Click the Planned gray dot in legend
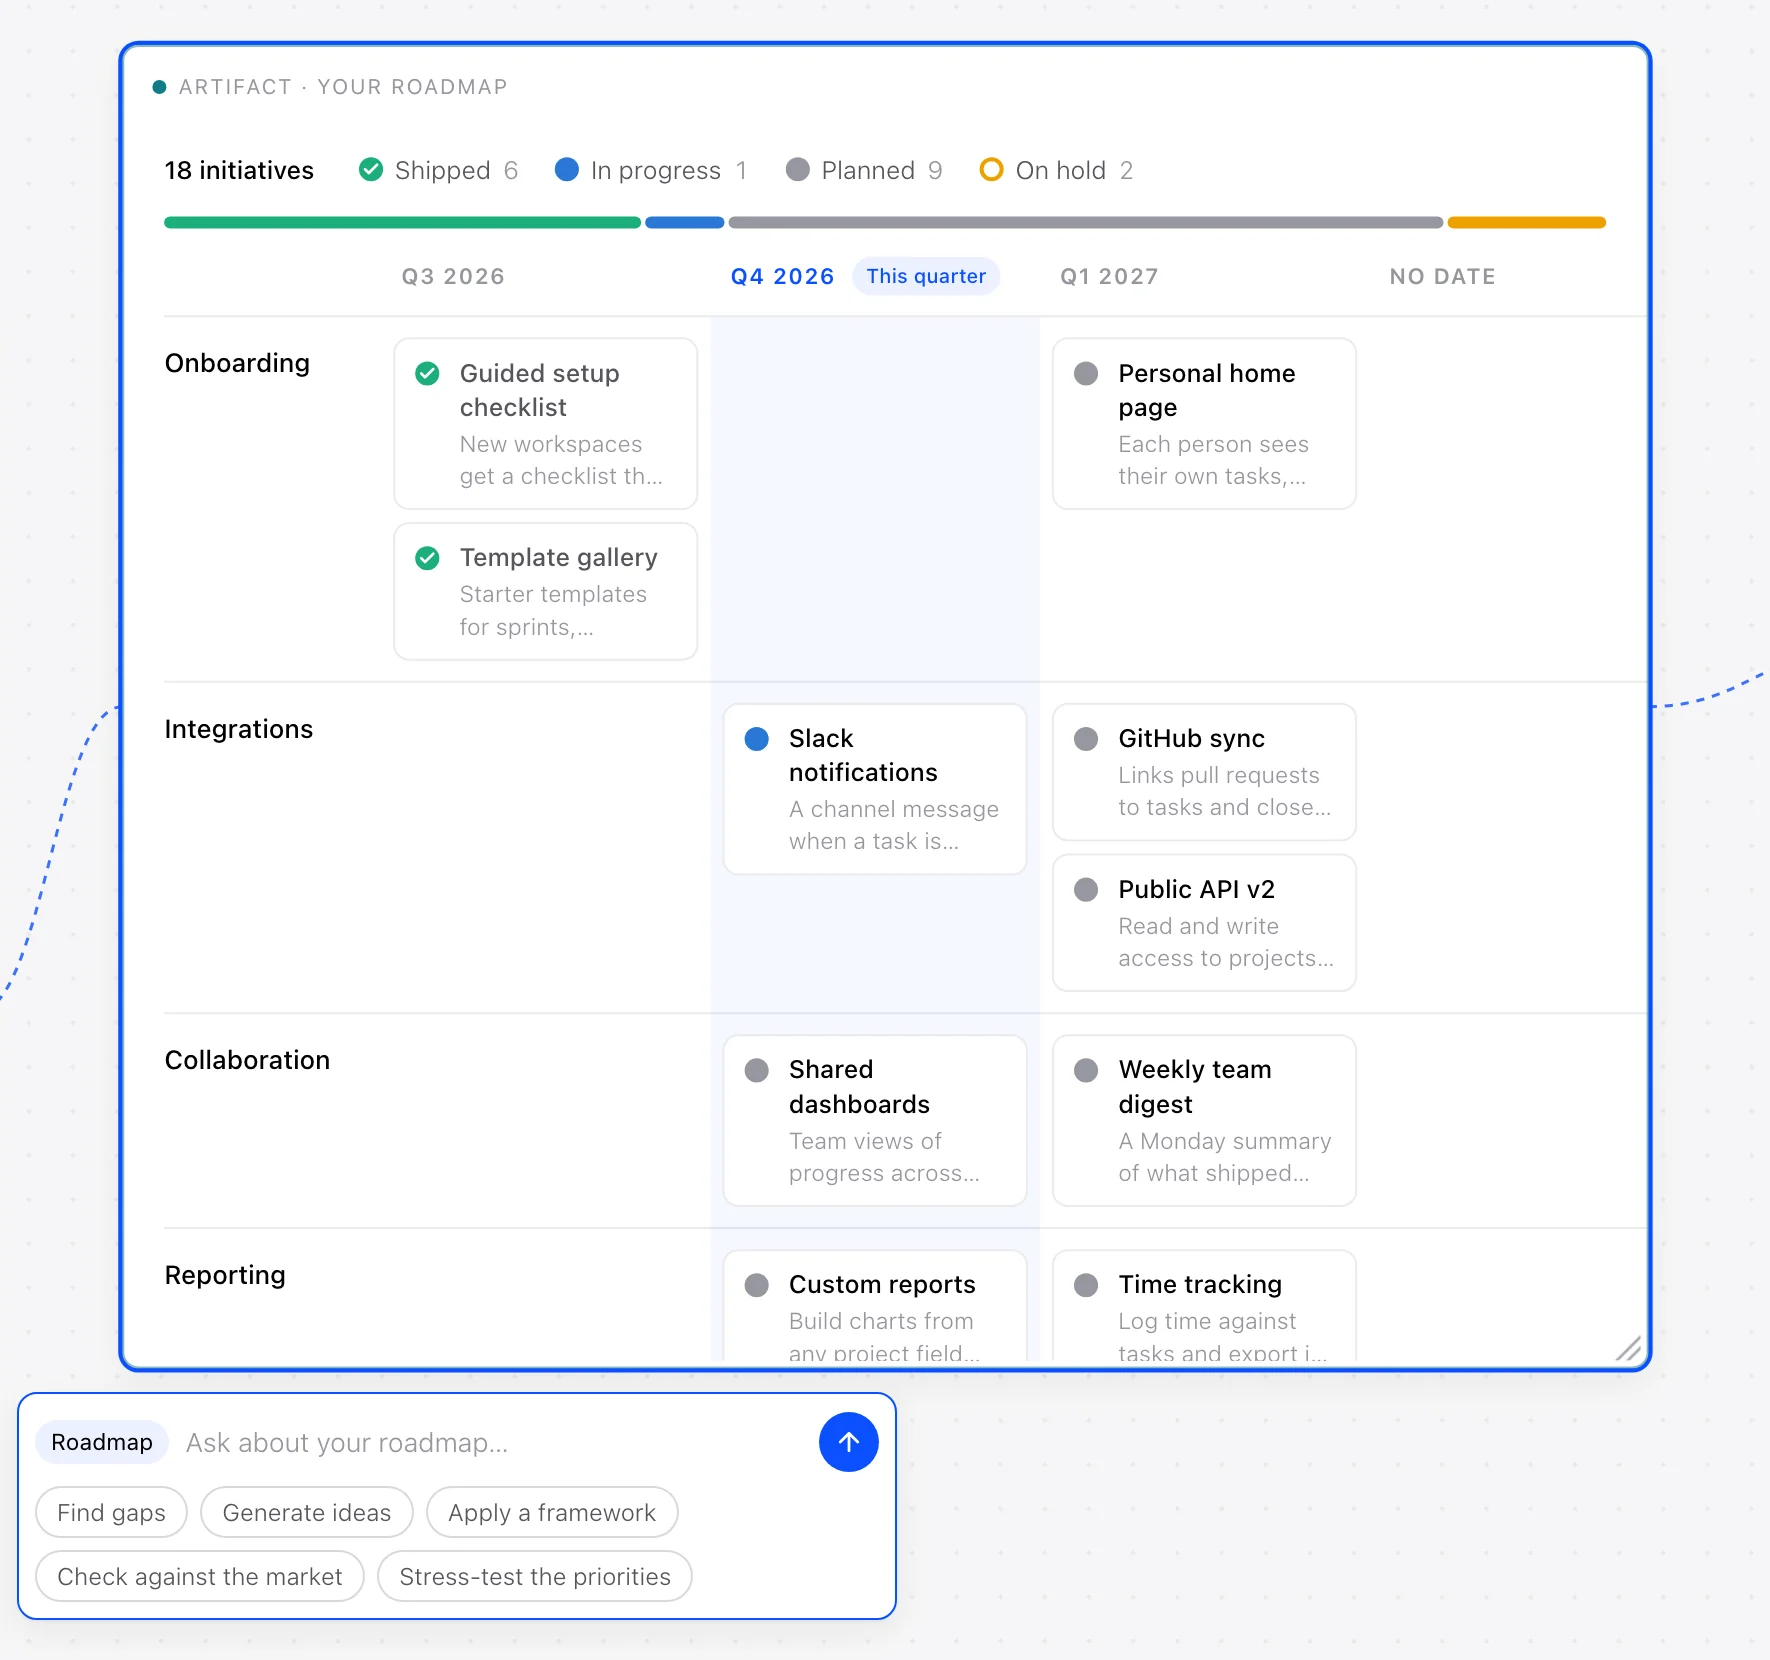This screenshot has height=1660, width=1770. coord(798,170)
